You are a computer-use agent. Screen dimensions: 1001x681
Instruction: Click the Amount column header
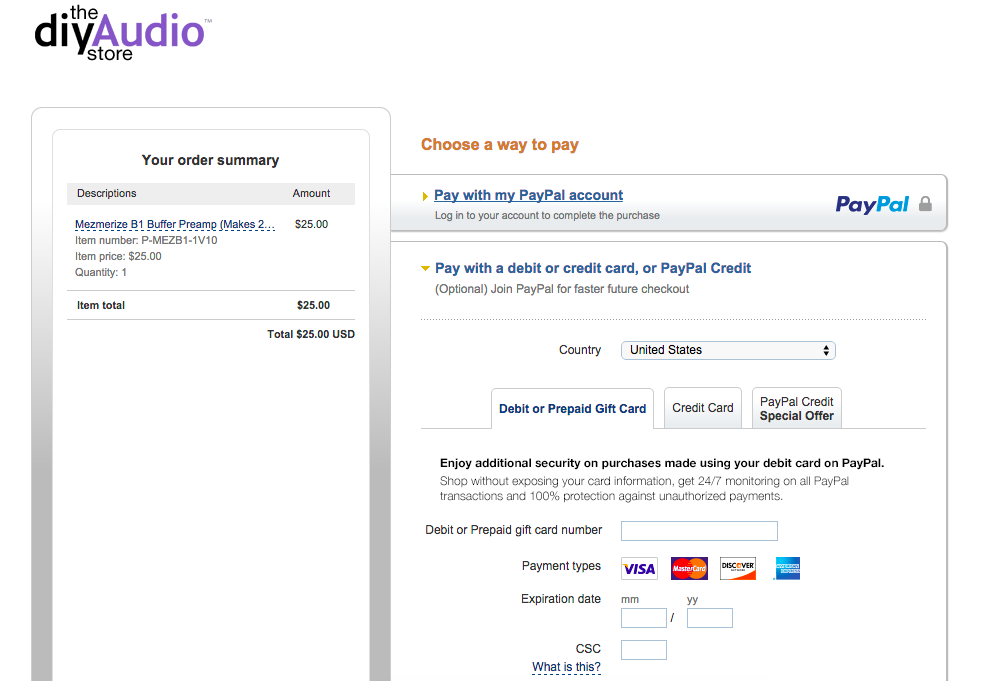click(x=312, y=193)
